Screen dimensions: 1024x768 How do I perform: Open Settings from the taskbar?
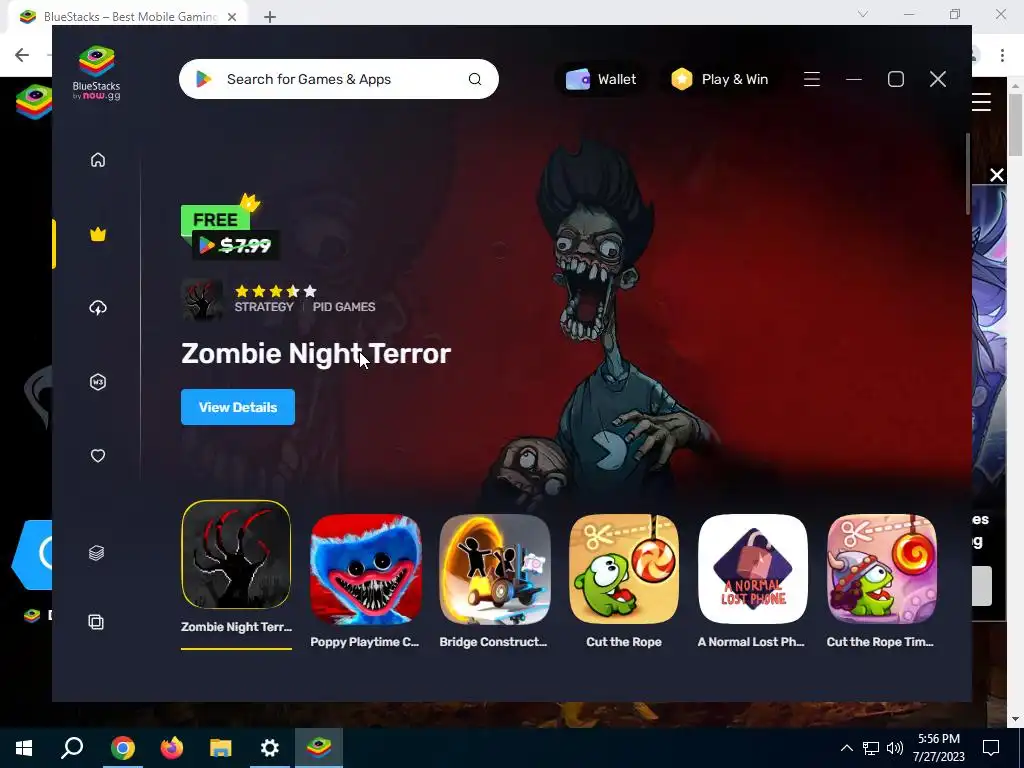click(x=270, y=748)
